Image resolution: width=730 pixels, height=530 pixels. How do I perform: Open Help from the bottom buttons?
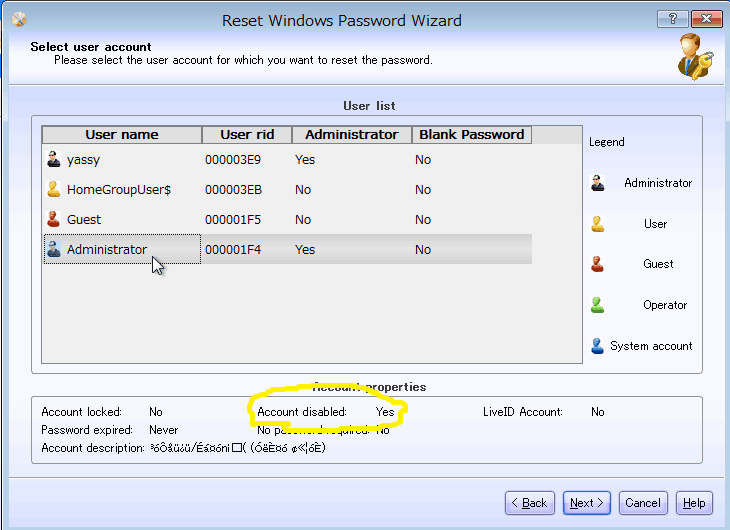click(x=694, y=503)
